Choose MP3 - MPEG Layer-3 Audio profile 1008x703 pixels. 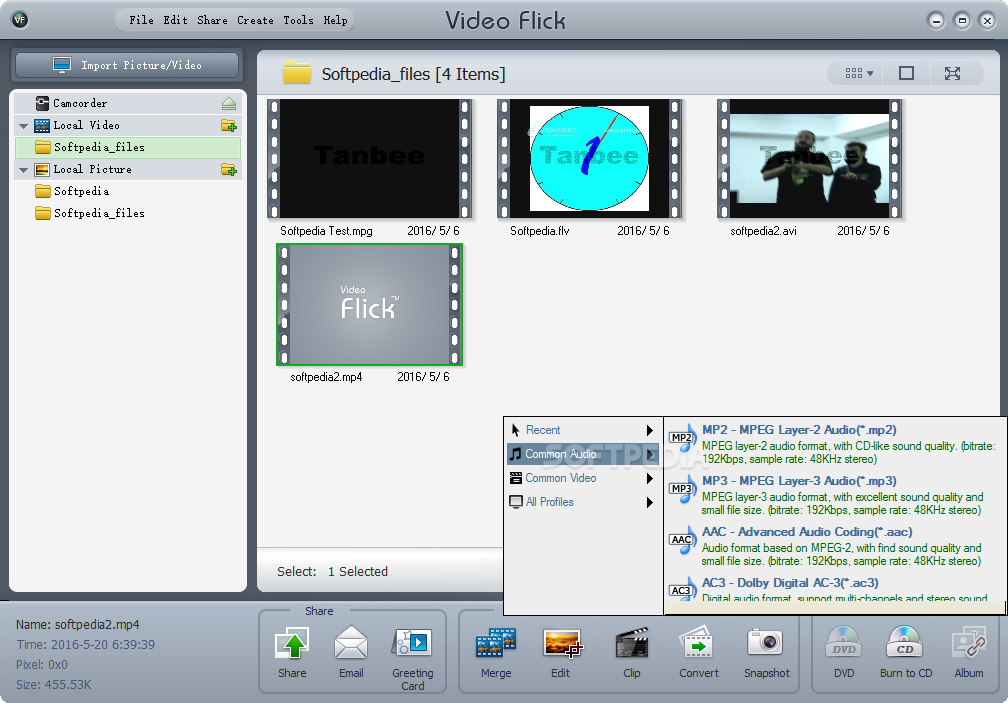pos(834,495)
